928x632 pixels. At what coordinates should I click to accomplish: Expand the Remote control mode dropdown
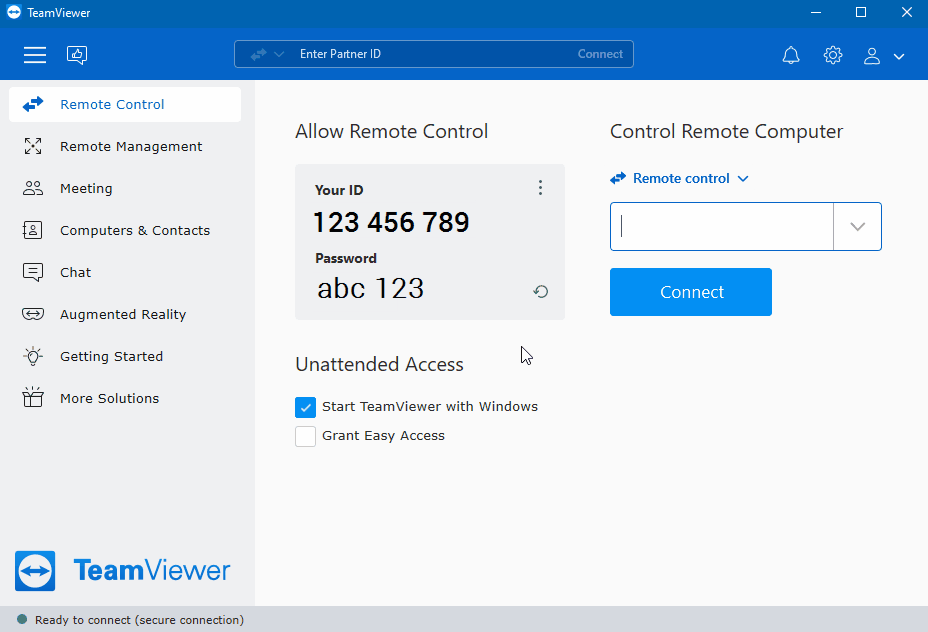680,178
